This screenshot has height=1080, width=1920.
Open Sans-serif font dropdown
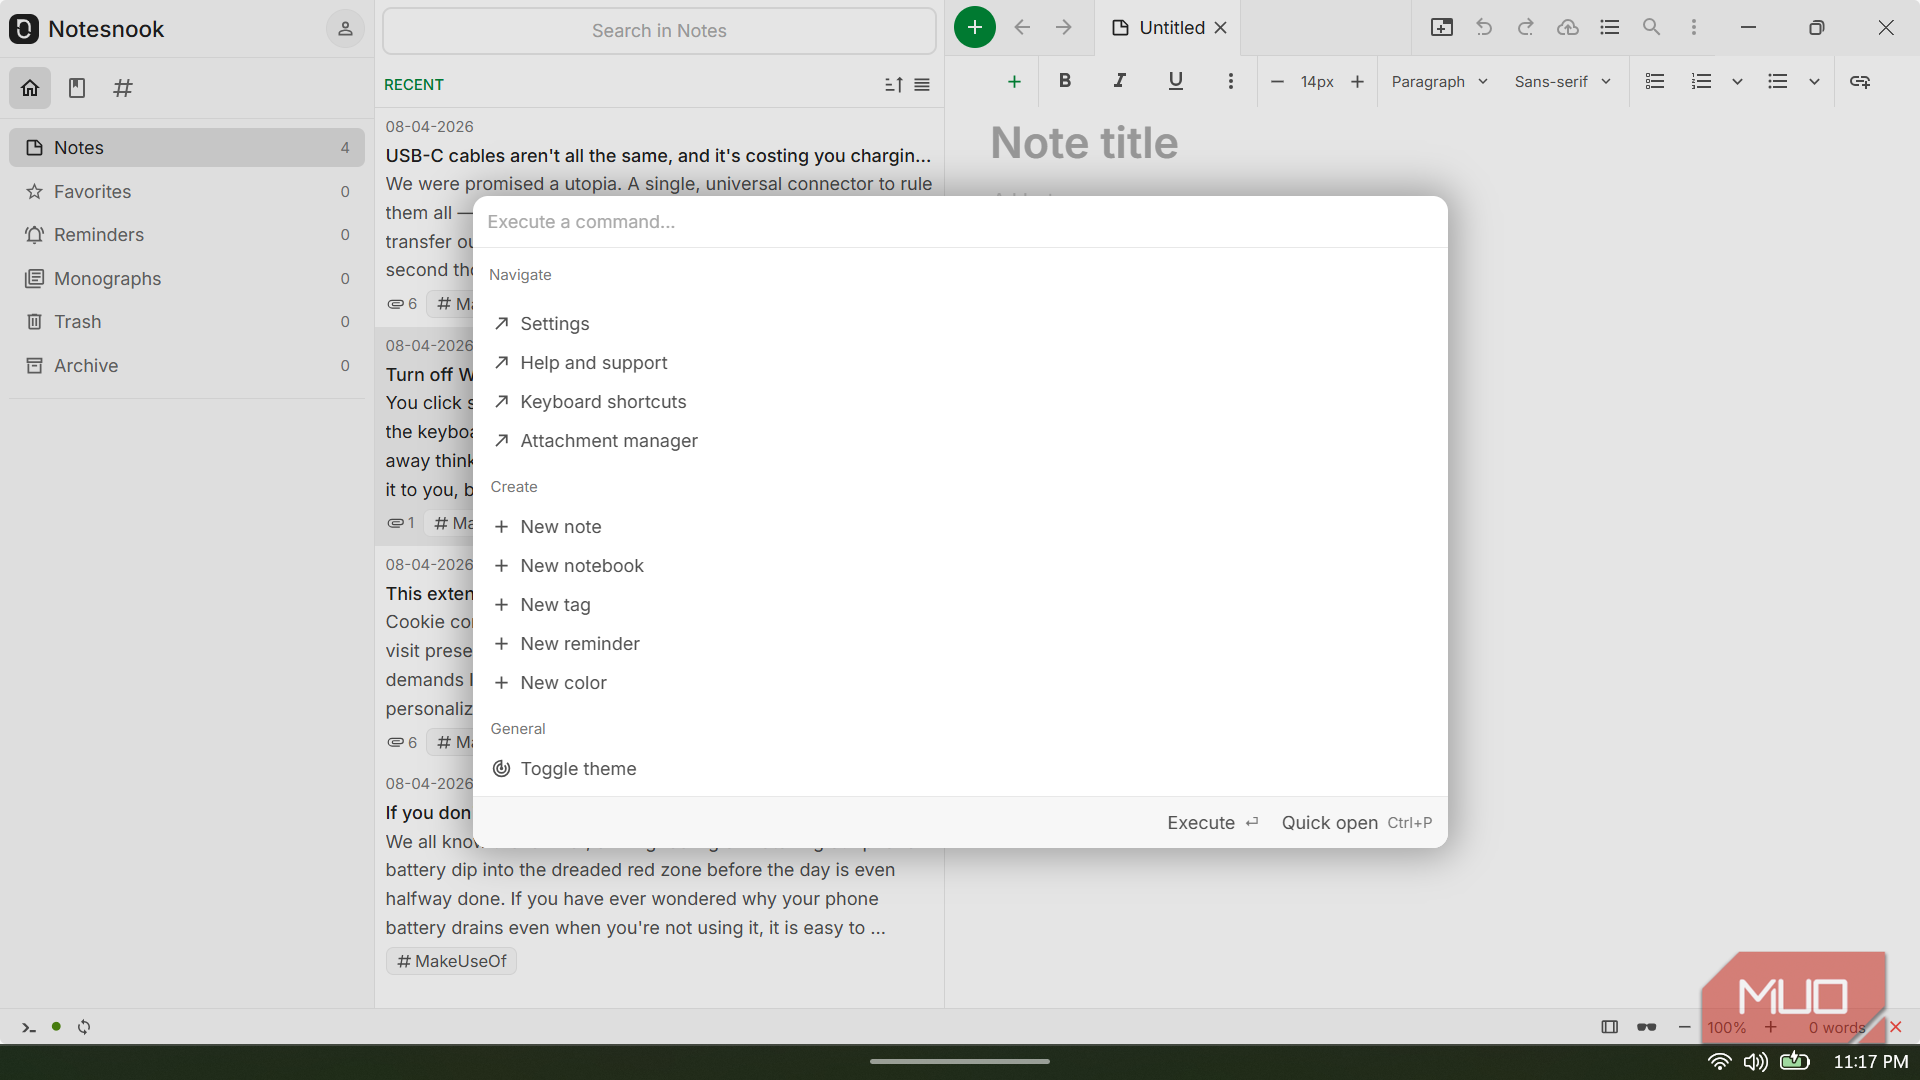click(x=1562, y=82)
